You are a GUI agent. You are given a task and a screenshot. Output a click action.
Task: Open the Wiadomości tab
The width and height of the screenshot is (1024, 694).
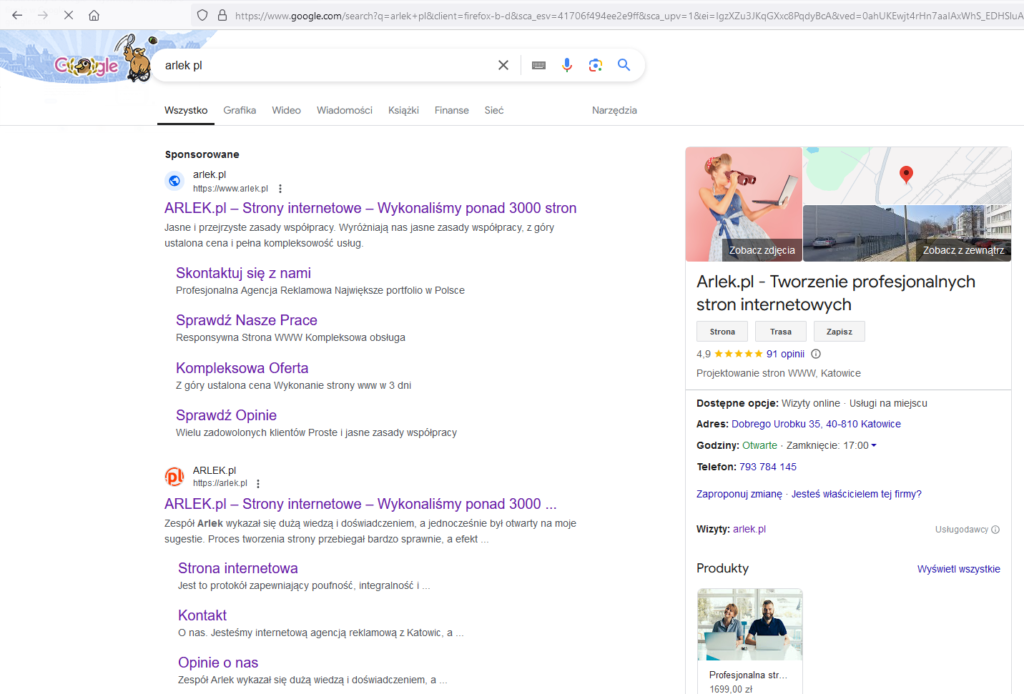344,110
